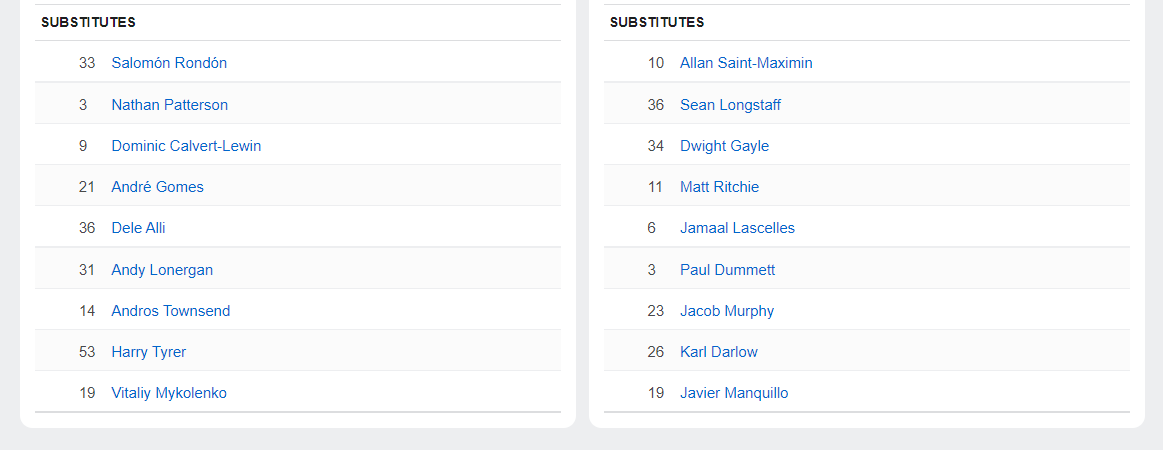View Dwight Gayle's player page
This screenshot has height=450, width=1163.
725,146
